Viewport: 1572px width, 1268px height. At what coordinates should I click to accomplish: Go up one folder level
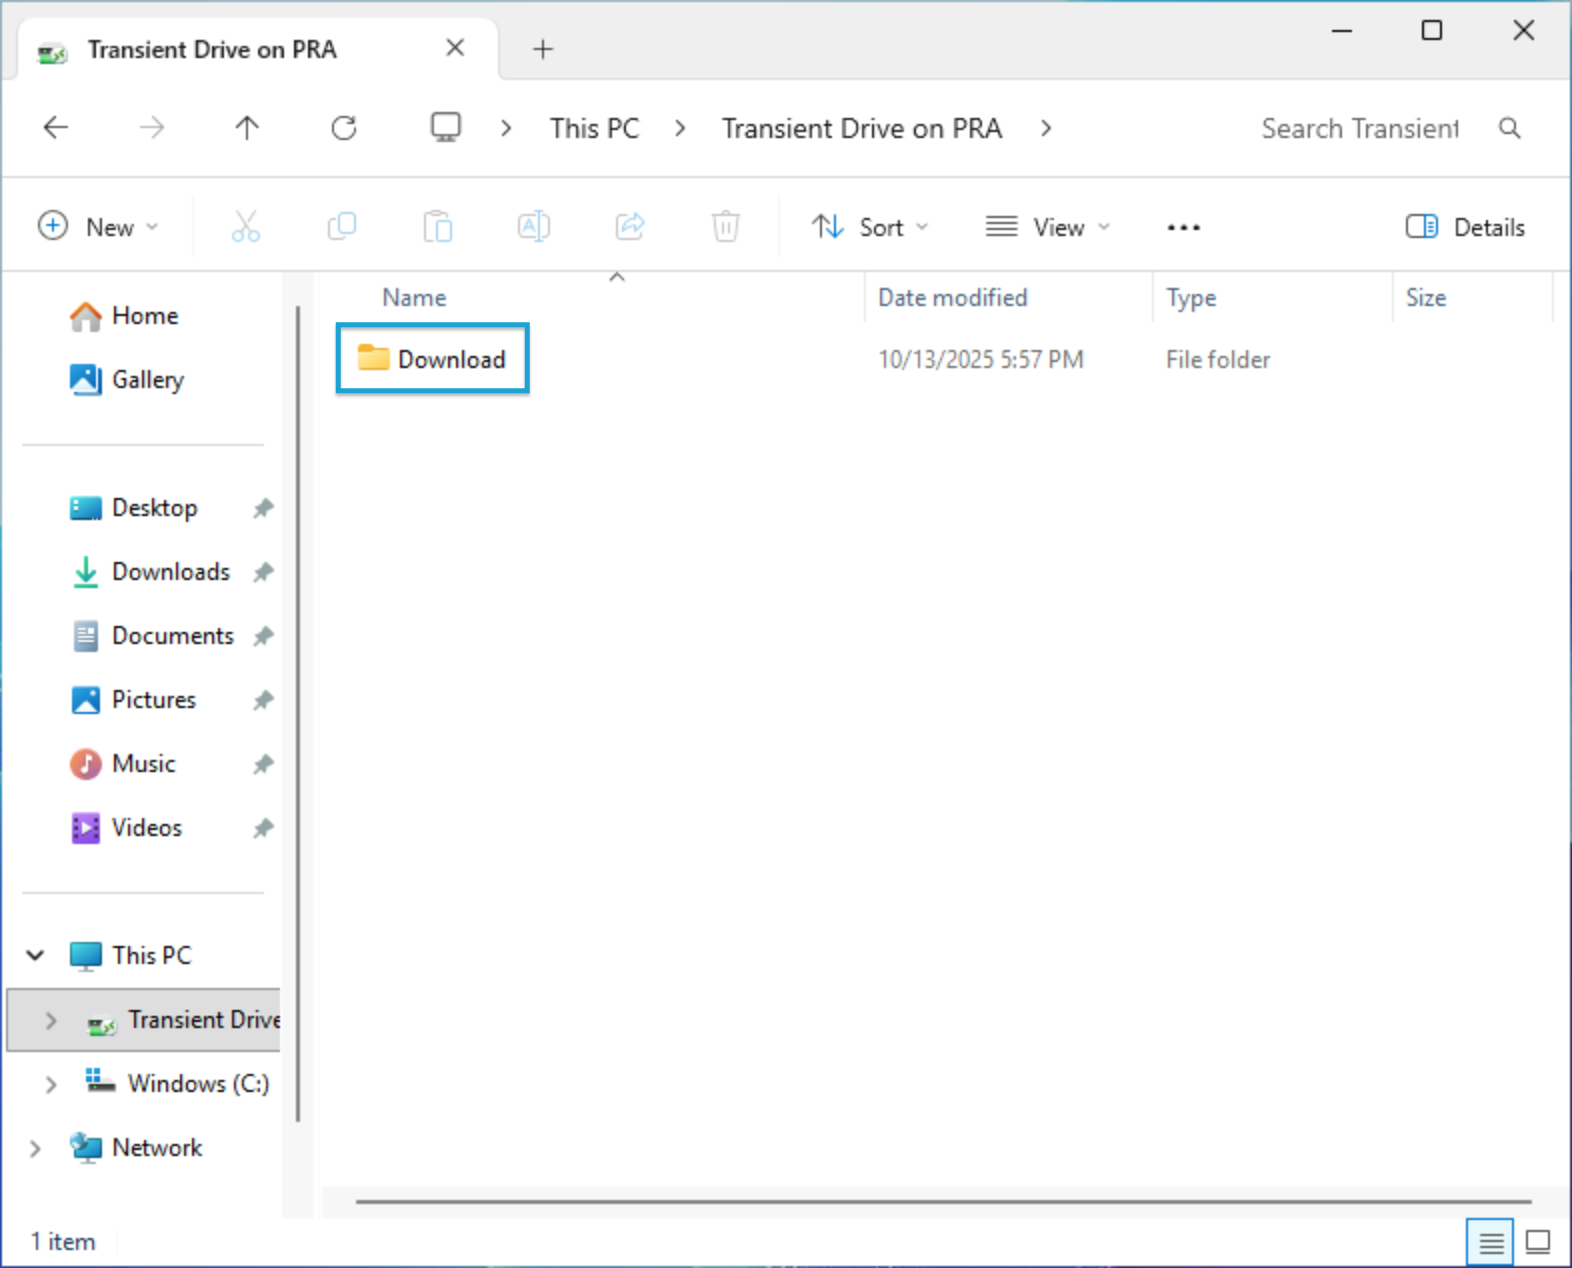tap(247, 128)
